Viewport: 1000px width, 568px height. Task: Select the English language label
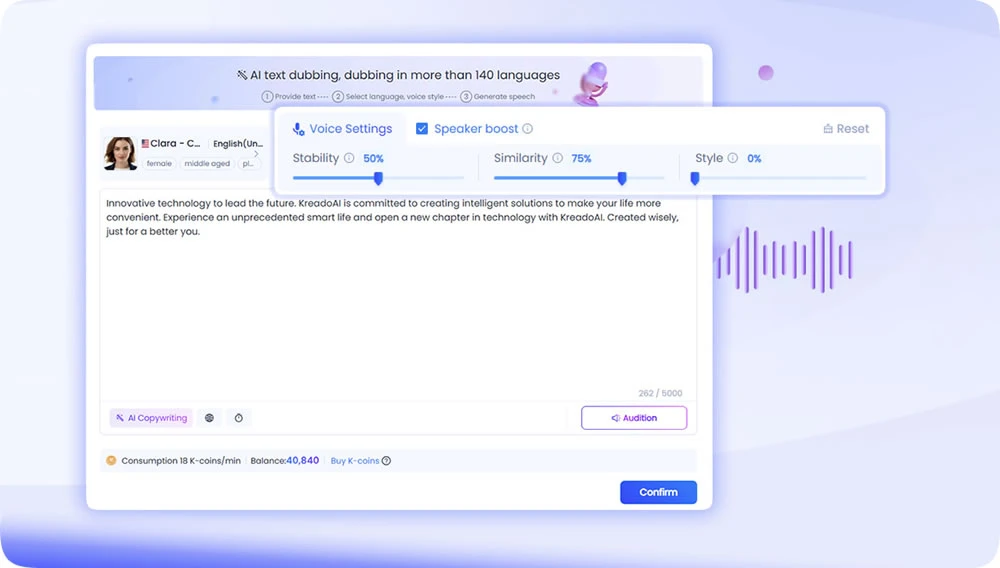(x=238, y=143)
